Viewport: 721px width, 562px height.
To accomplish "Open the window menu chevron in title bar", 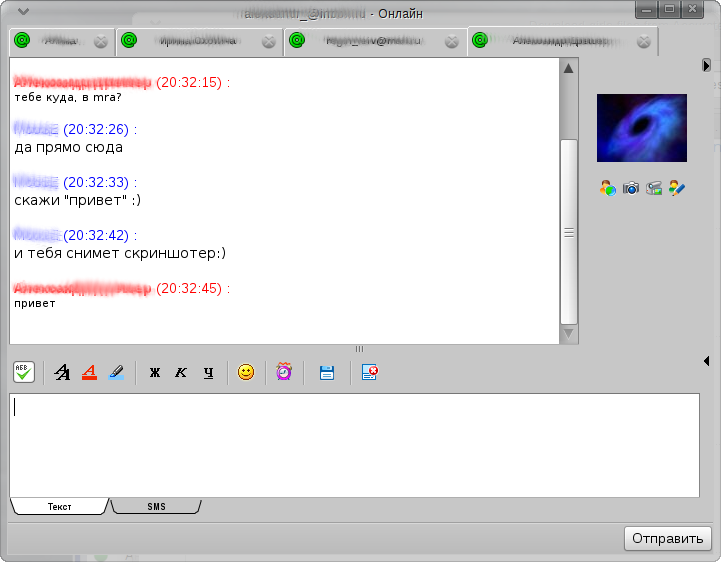I will tap(23, 11).
